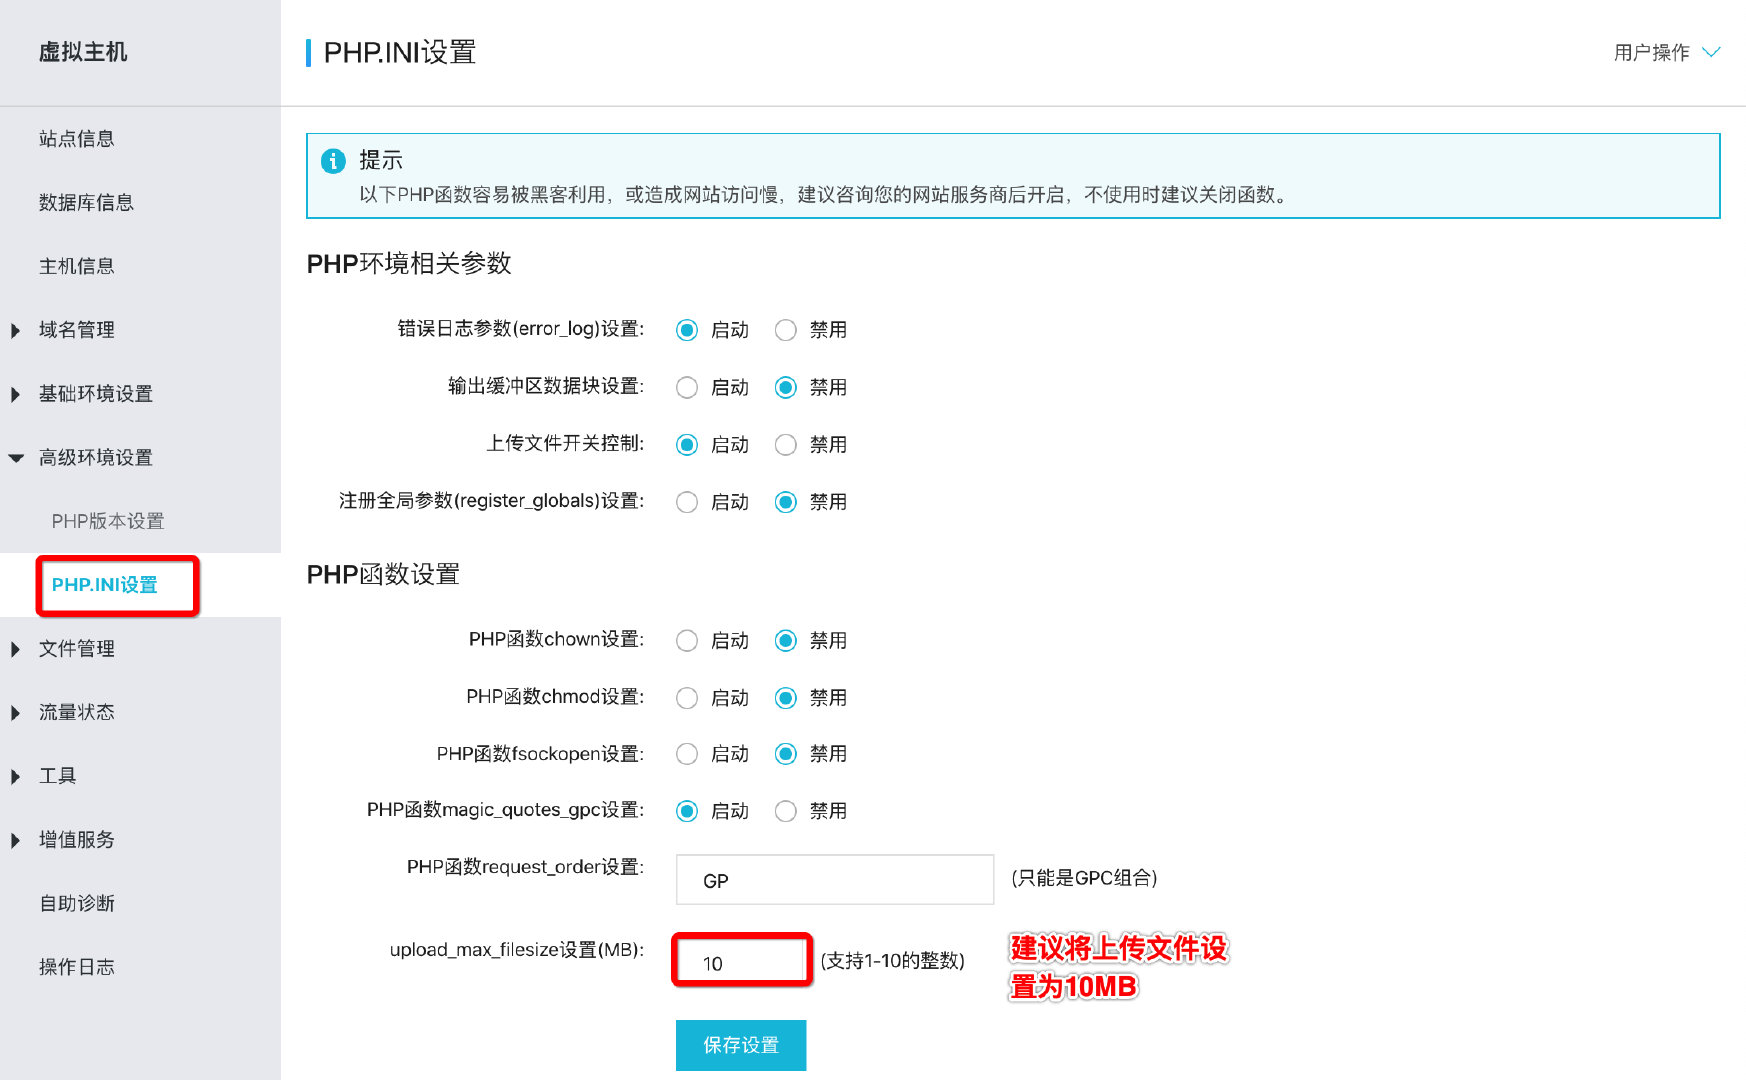Image resolution: width=1746 pixels, height=1080 pixels.
Task: Enable PHP函数chown setting
Action: pyautogui.click(x=687, y=640)
